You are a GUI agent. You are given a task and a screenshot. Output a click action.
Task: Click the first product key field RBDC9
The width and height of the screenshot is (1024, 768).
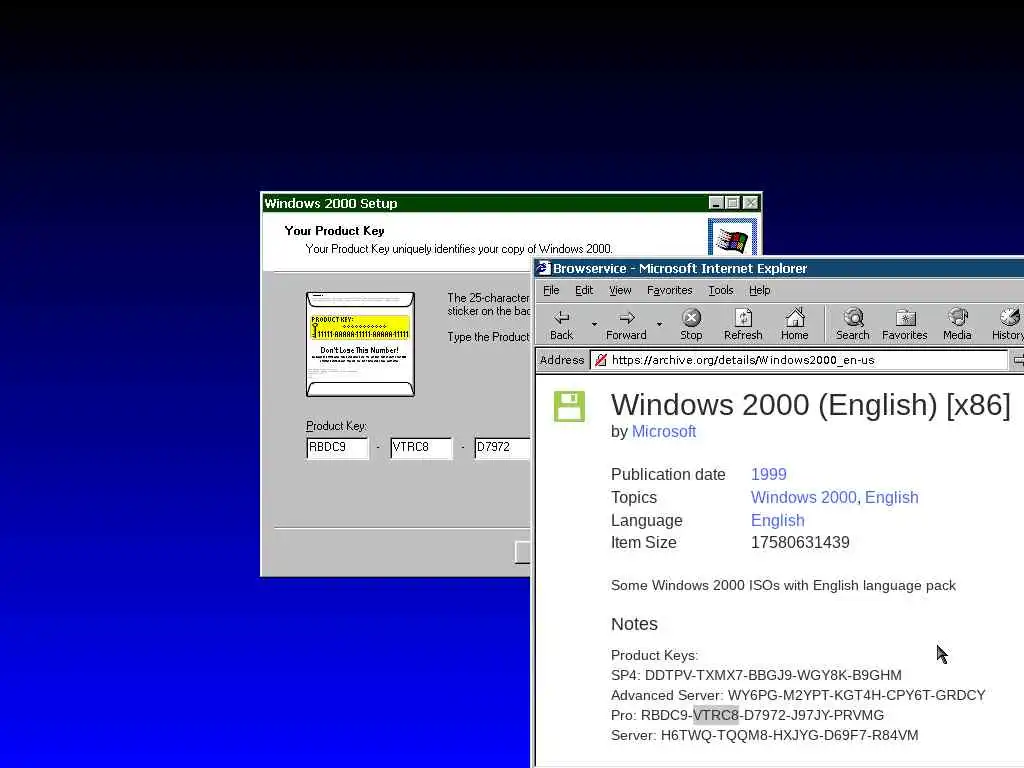pyautogui.click(x=337, y=447)
